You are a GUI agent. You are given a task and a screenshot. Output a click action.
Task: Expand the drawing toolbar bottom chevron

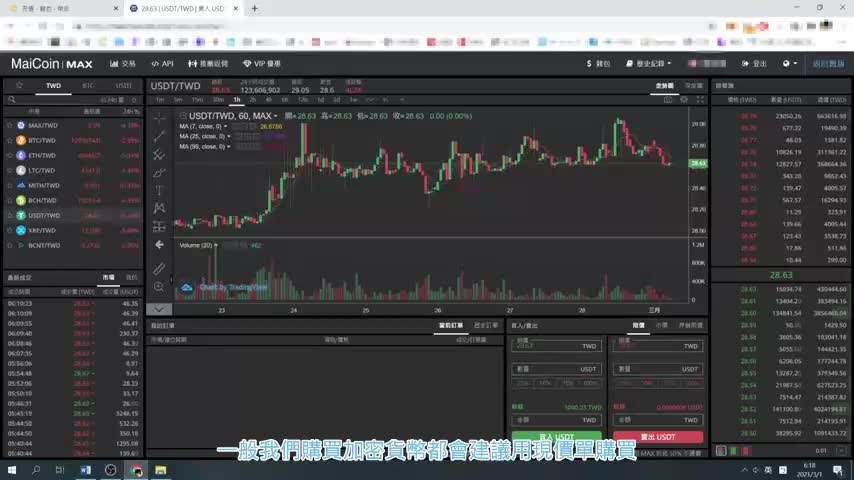coord(159,309)
